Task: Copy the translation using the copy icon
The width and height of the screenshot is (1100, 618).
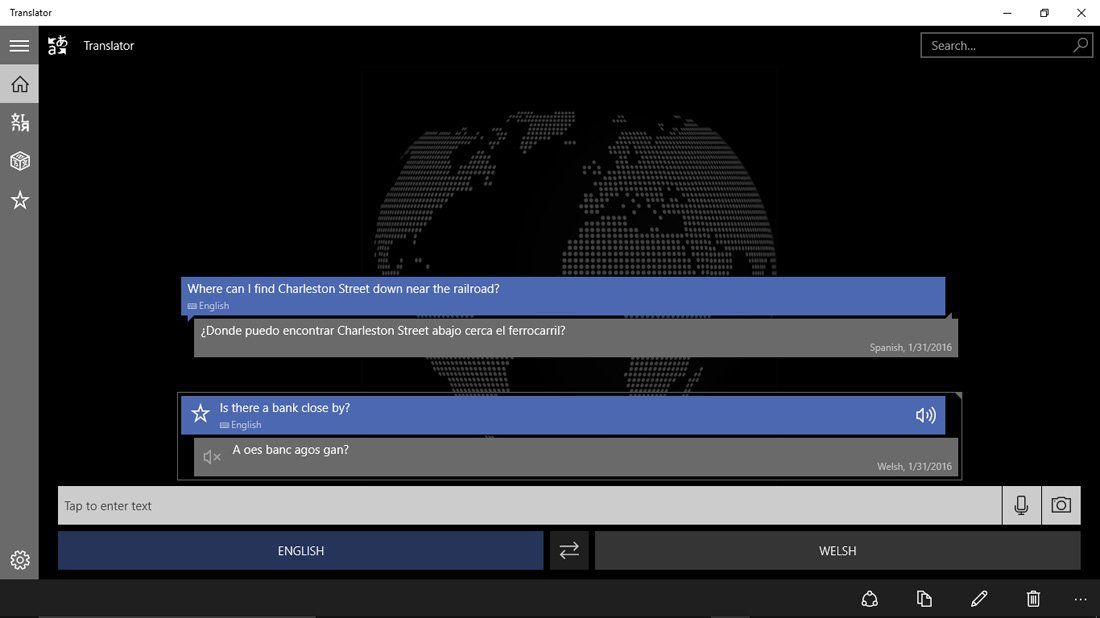Action: 924,598
